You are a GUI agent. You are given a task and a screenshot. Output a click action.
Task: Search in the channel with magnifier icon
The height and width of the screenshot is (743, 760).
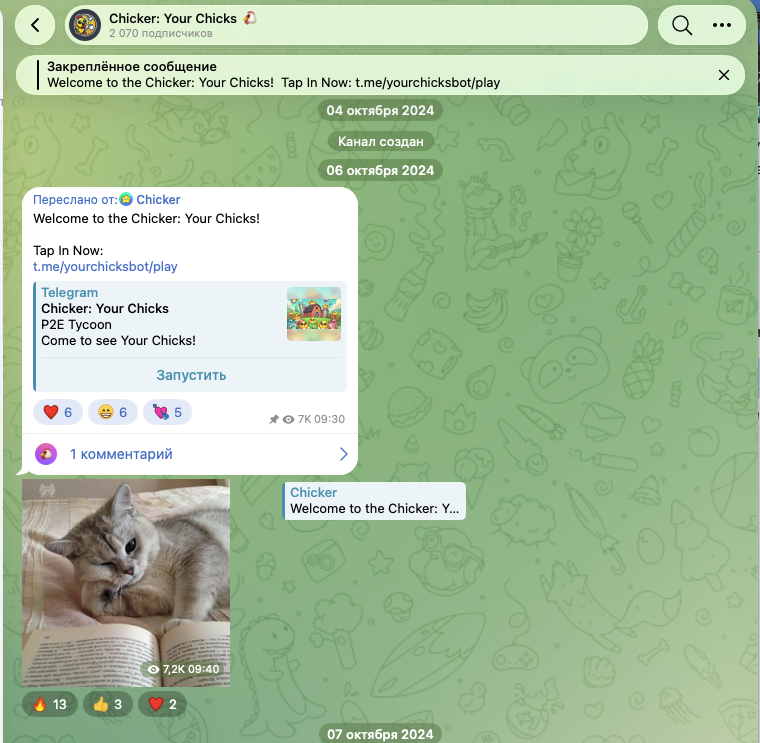[681, 25]
